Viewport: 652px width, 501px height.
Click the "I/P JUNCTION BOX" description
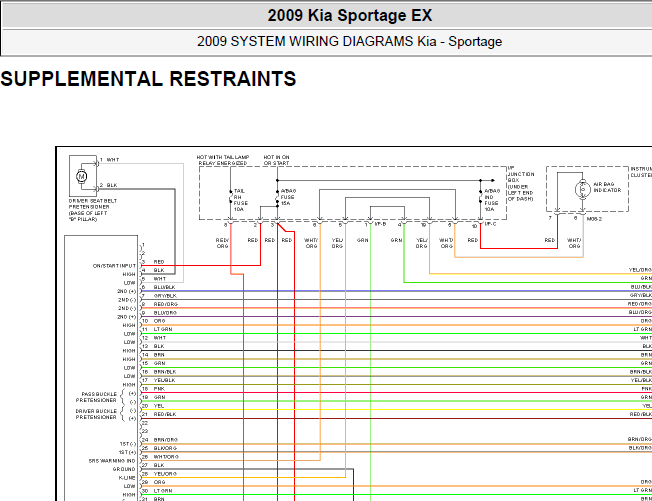[x=520, y=183]
